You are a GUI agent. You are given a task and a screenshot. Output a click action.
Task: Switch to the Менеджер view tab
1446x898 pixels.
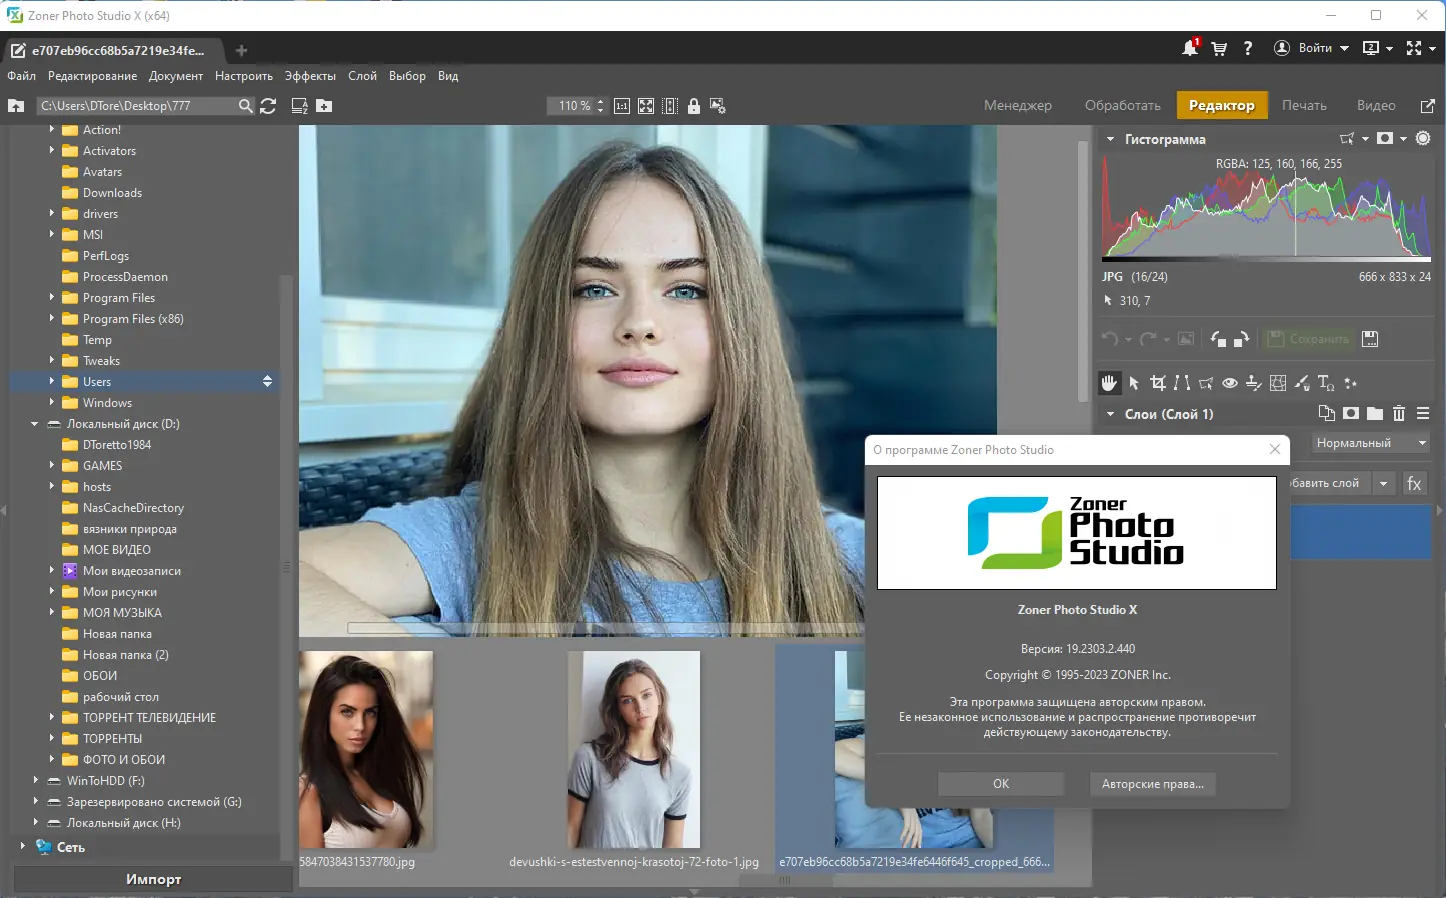(x=1018, y=104)
